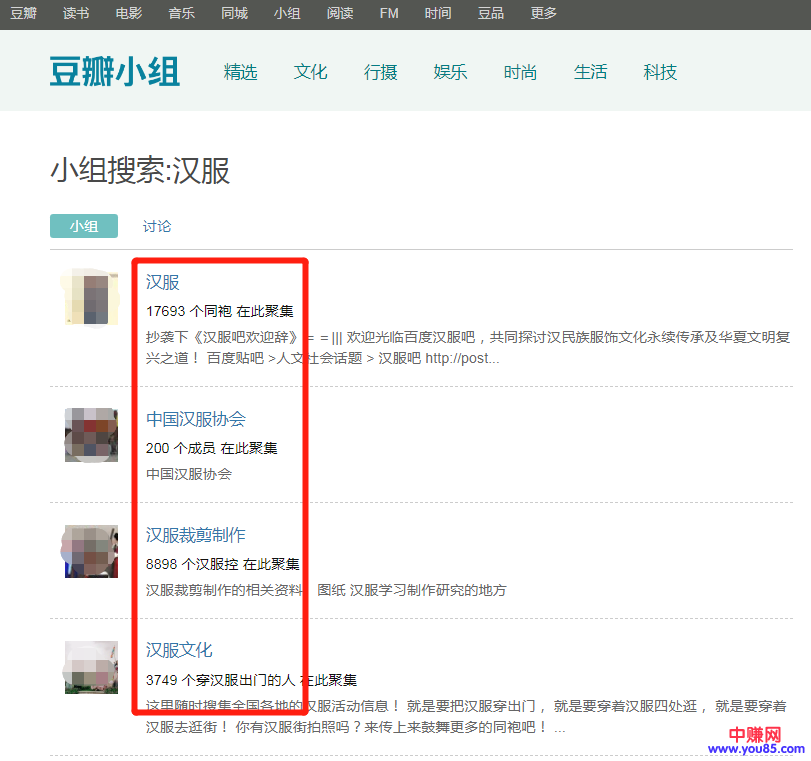Image resolution: width=811 pixels, height=761 pixels.
Task: Open the 汉服文化 group link
Action: click(179, 650)
